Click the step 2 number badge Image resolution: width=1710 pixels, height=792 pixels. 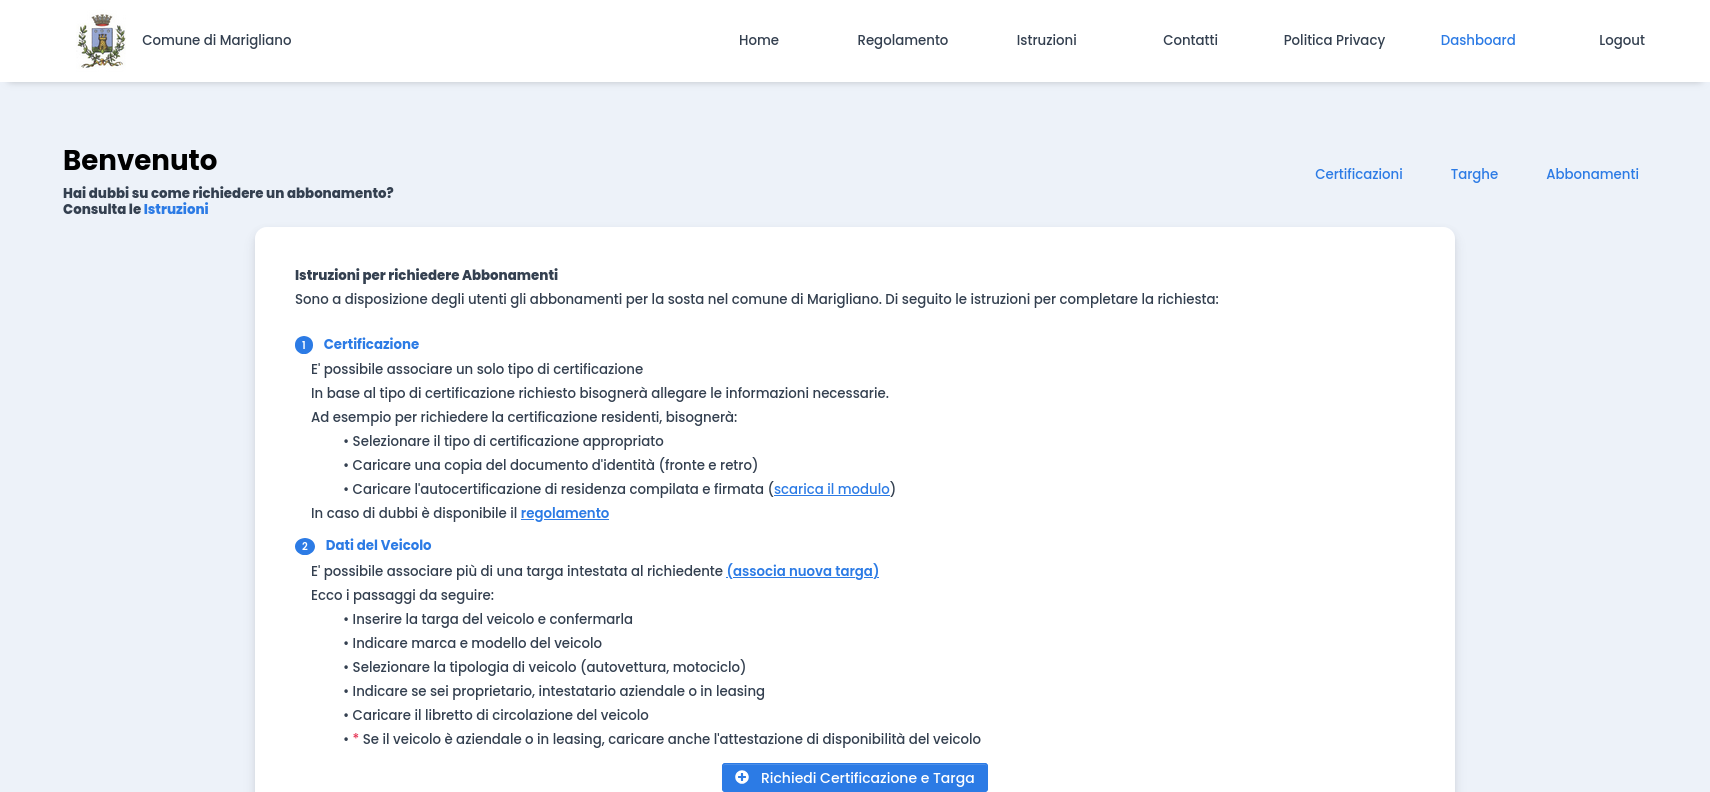pyautogui.click(x=305, y=546)
